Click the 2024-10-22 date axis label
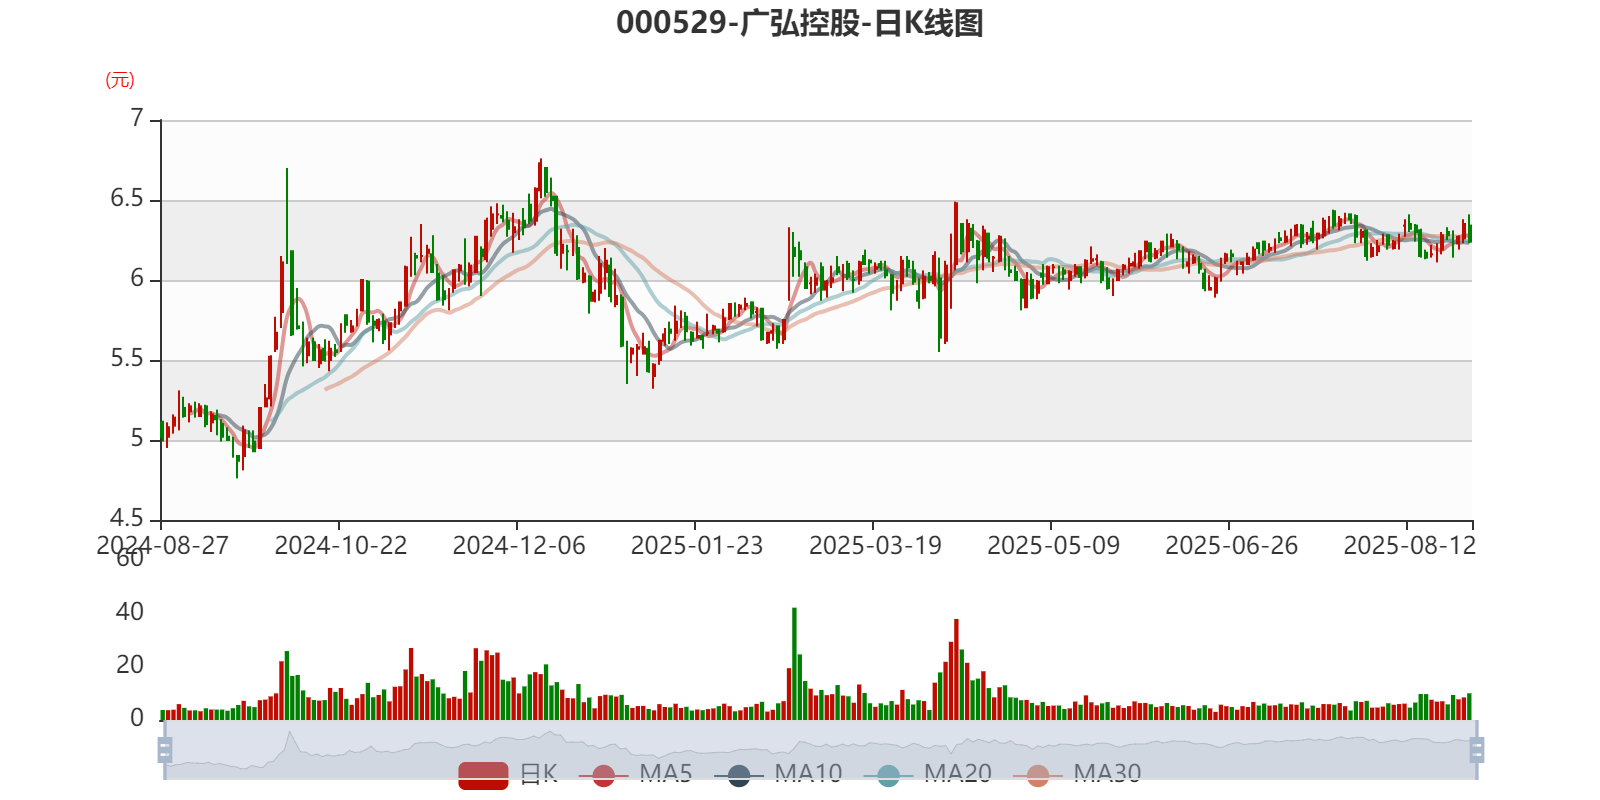1600x800 pixels. 341,546
